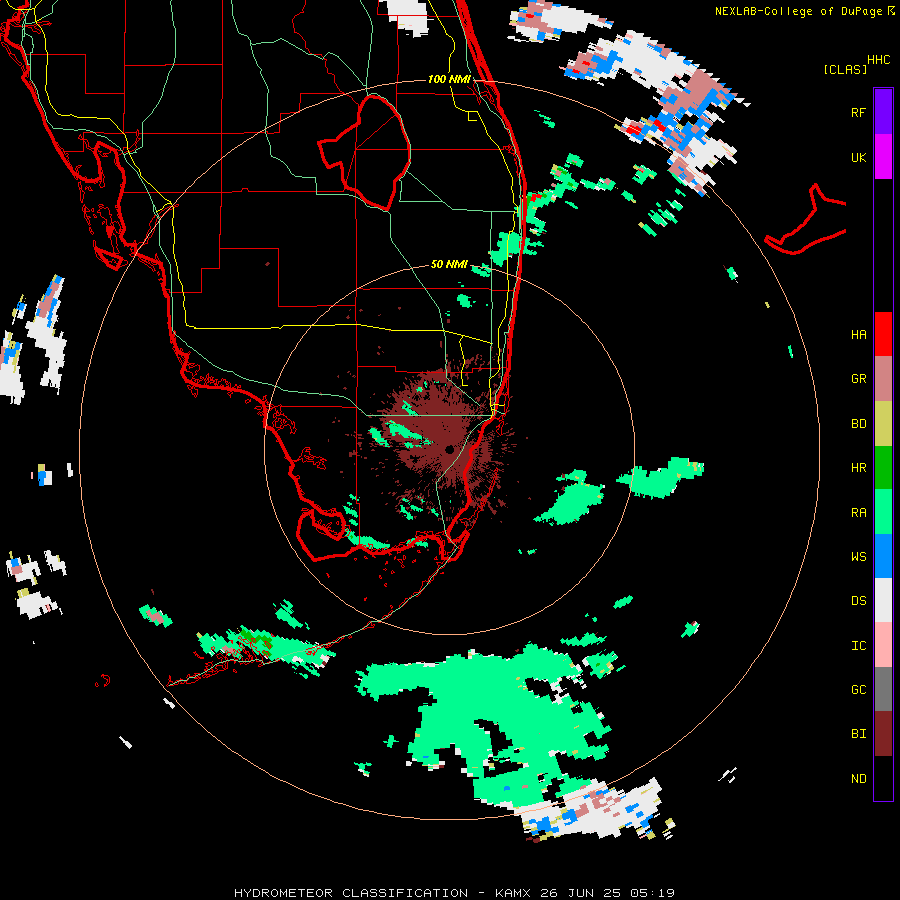
Task: Click the HA red legend swatch
Action: click(x=883, y=334)
